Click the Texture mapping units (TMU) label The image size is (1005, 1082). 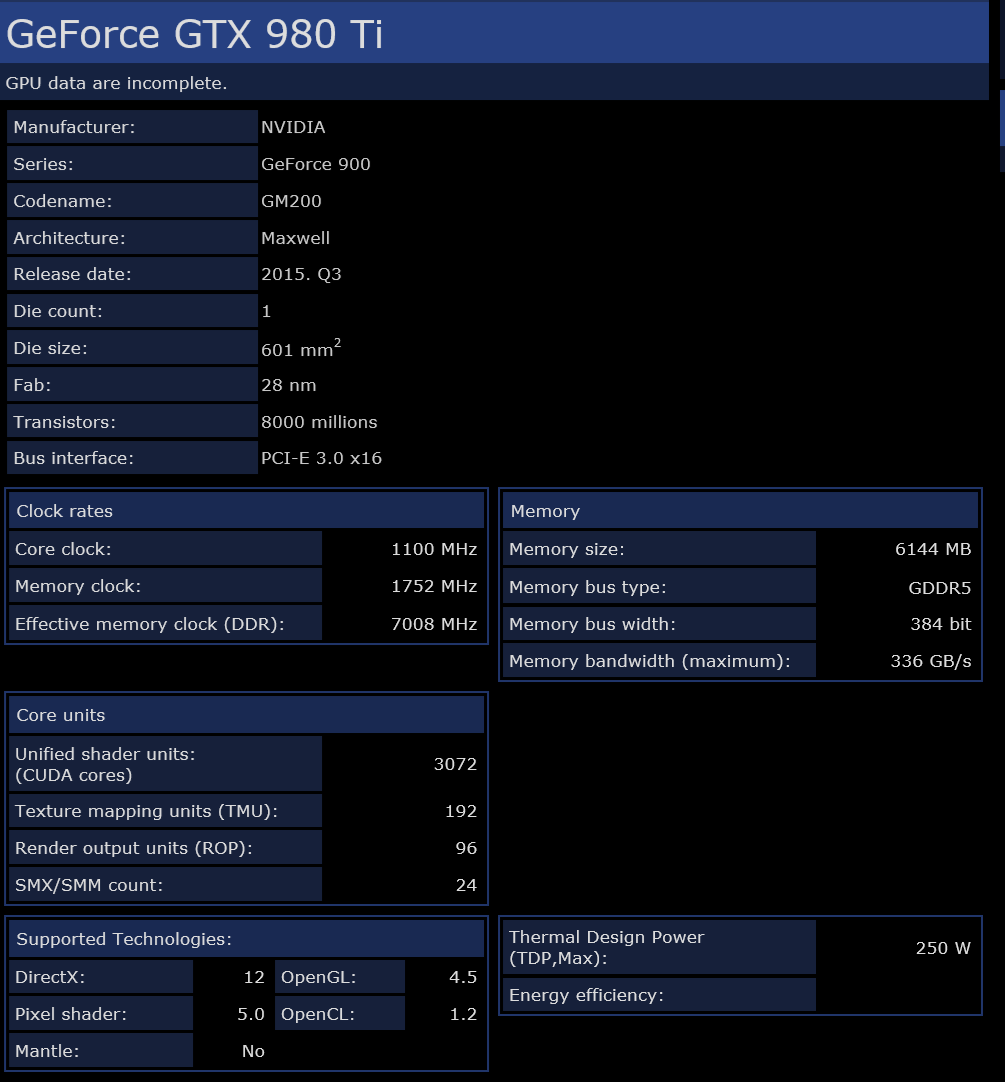[166, 811]
